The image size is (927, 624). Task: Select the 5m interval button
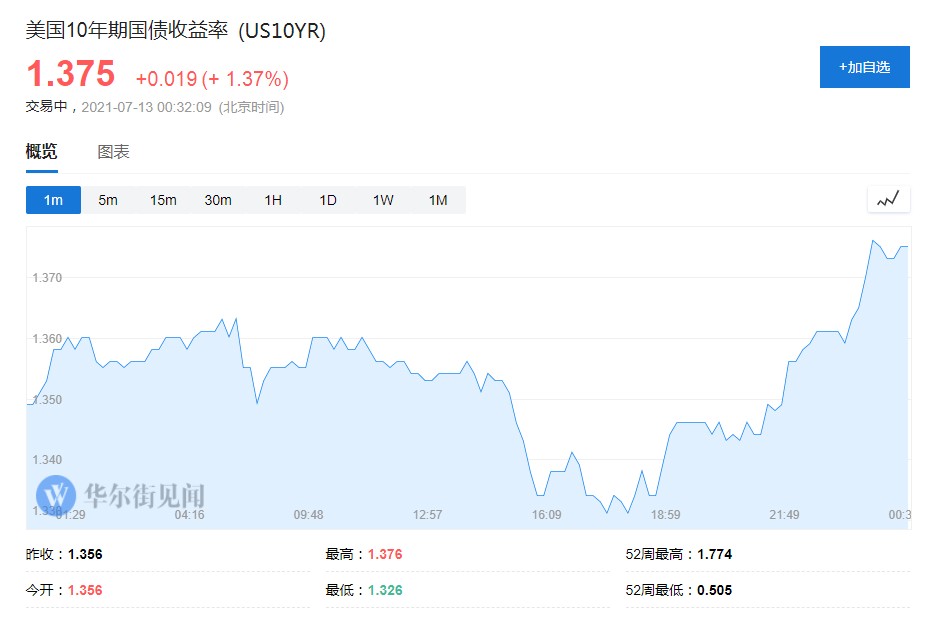pos(108,200)
